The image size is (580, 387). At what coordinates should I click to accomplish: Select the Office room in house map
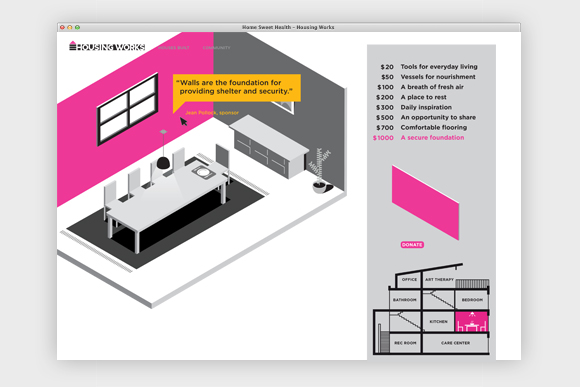click(x=409, y=280)
